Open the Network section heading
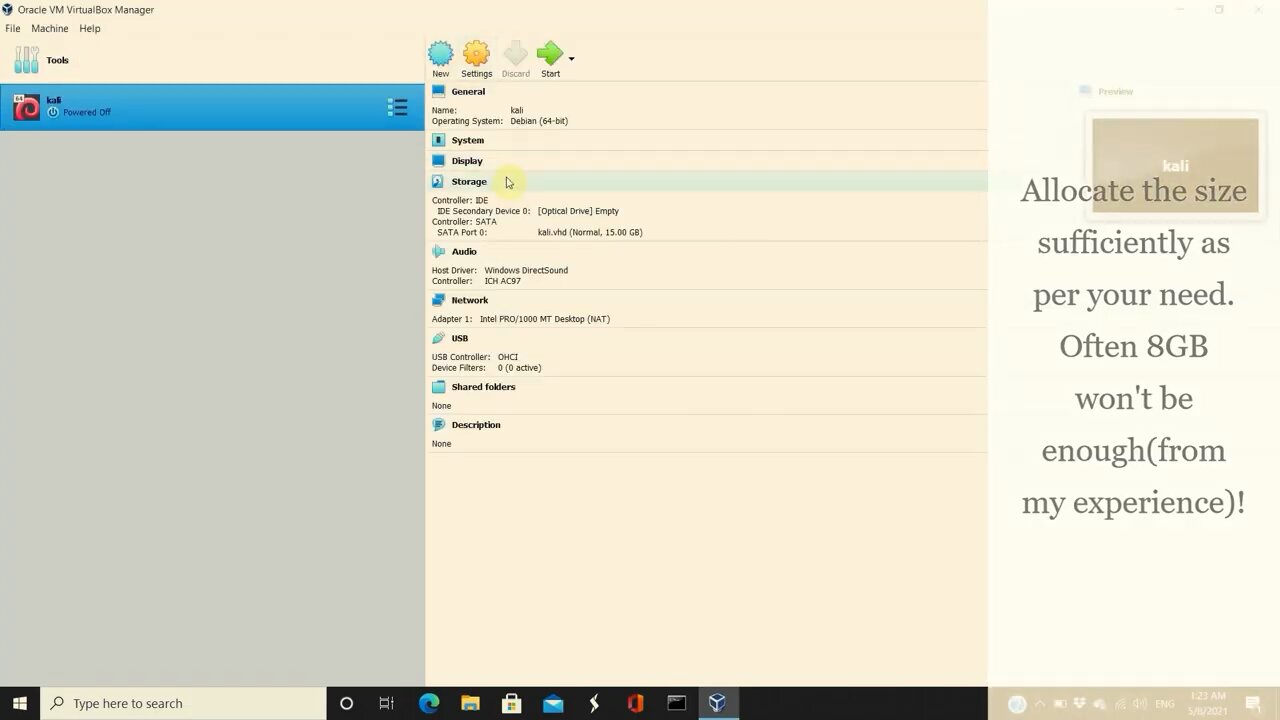The image size is (1280, 720). [x=470, y=300]
